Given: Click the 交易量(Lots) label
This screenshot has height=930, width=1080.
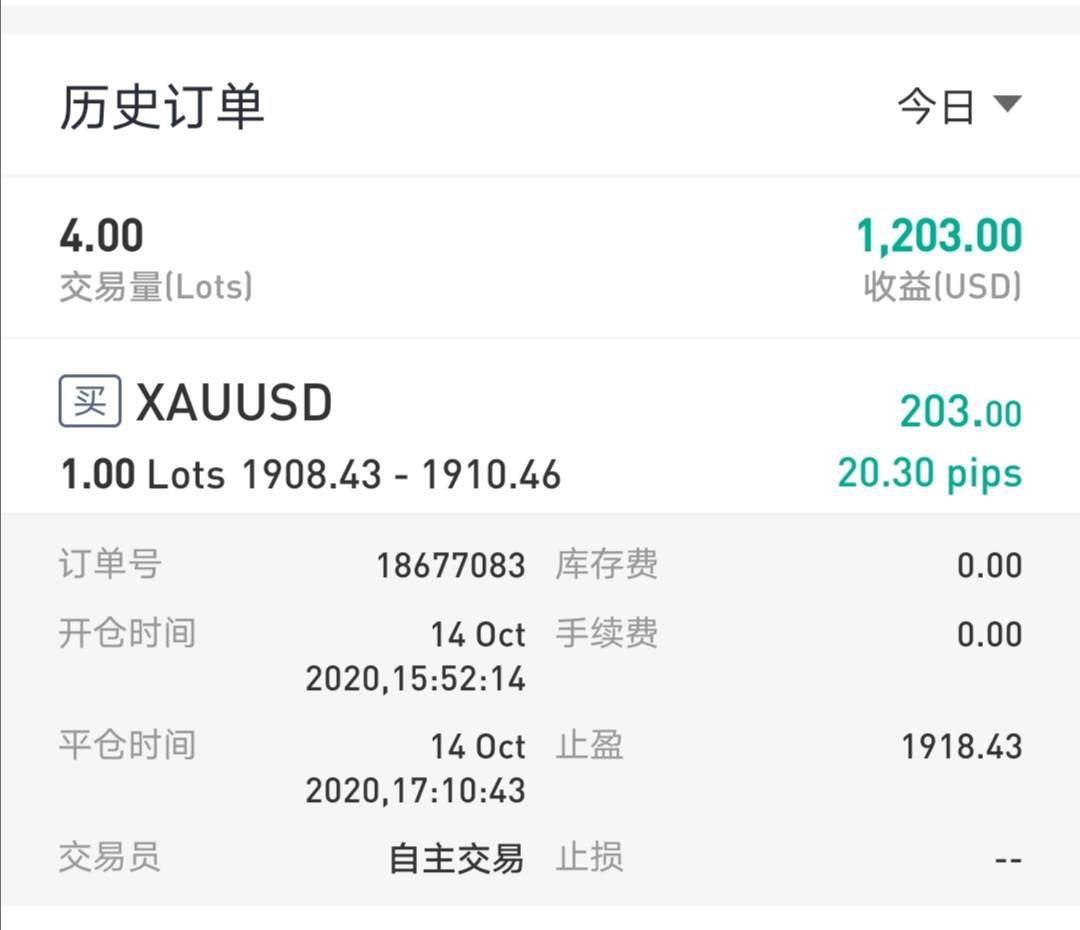Looking at the screenshot, I should [x=155, y=288].
